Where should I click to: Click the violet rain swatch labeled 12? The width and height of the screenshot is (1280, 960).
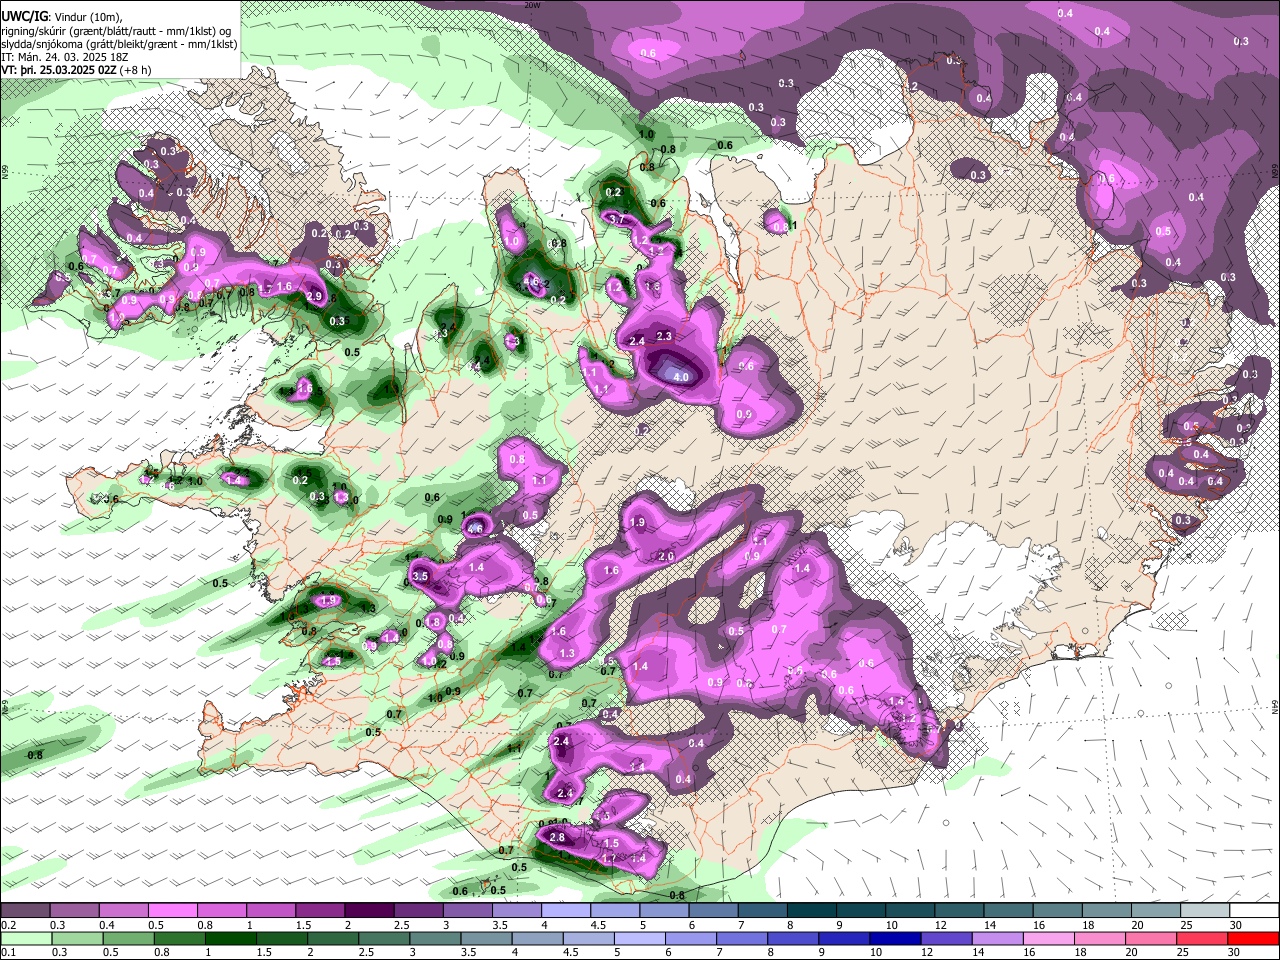947,939
